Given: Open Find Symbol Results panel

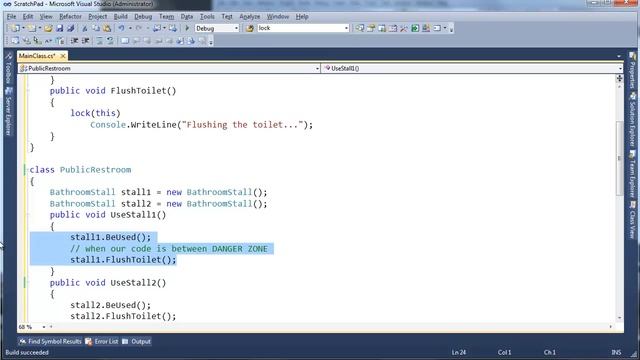Looking at the screenshot, I should [51, 341].
